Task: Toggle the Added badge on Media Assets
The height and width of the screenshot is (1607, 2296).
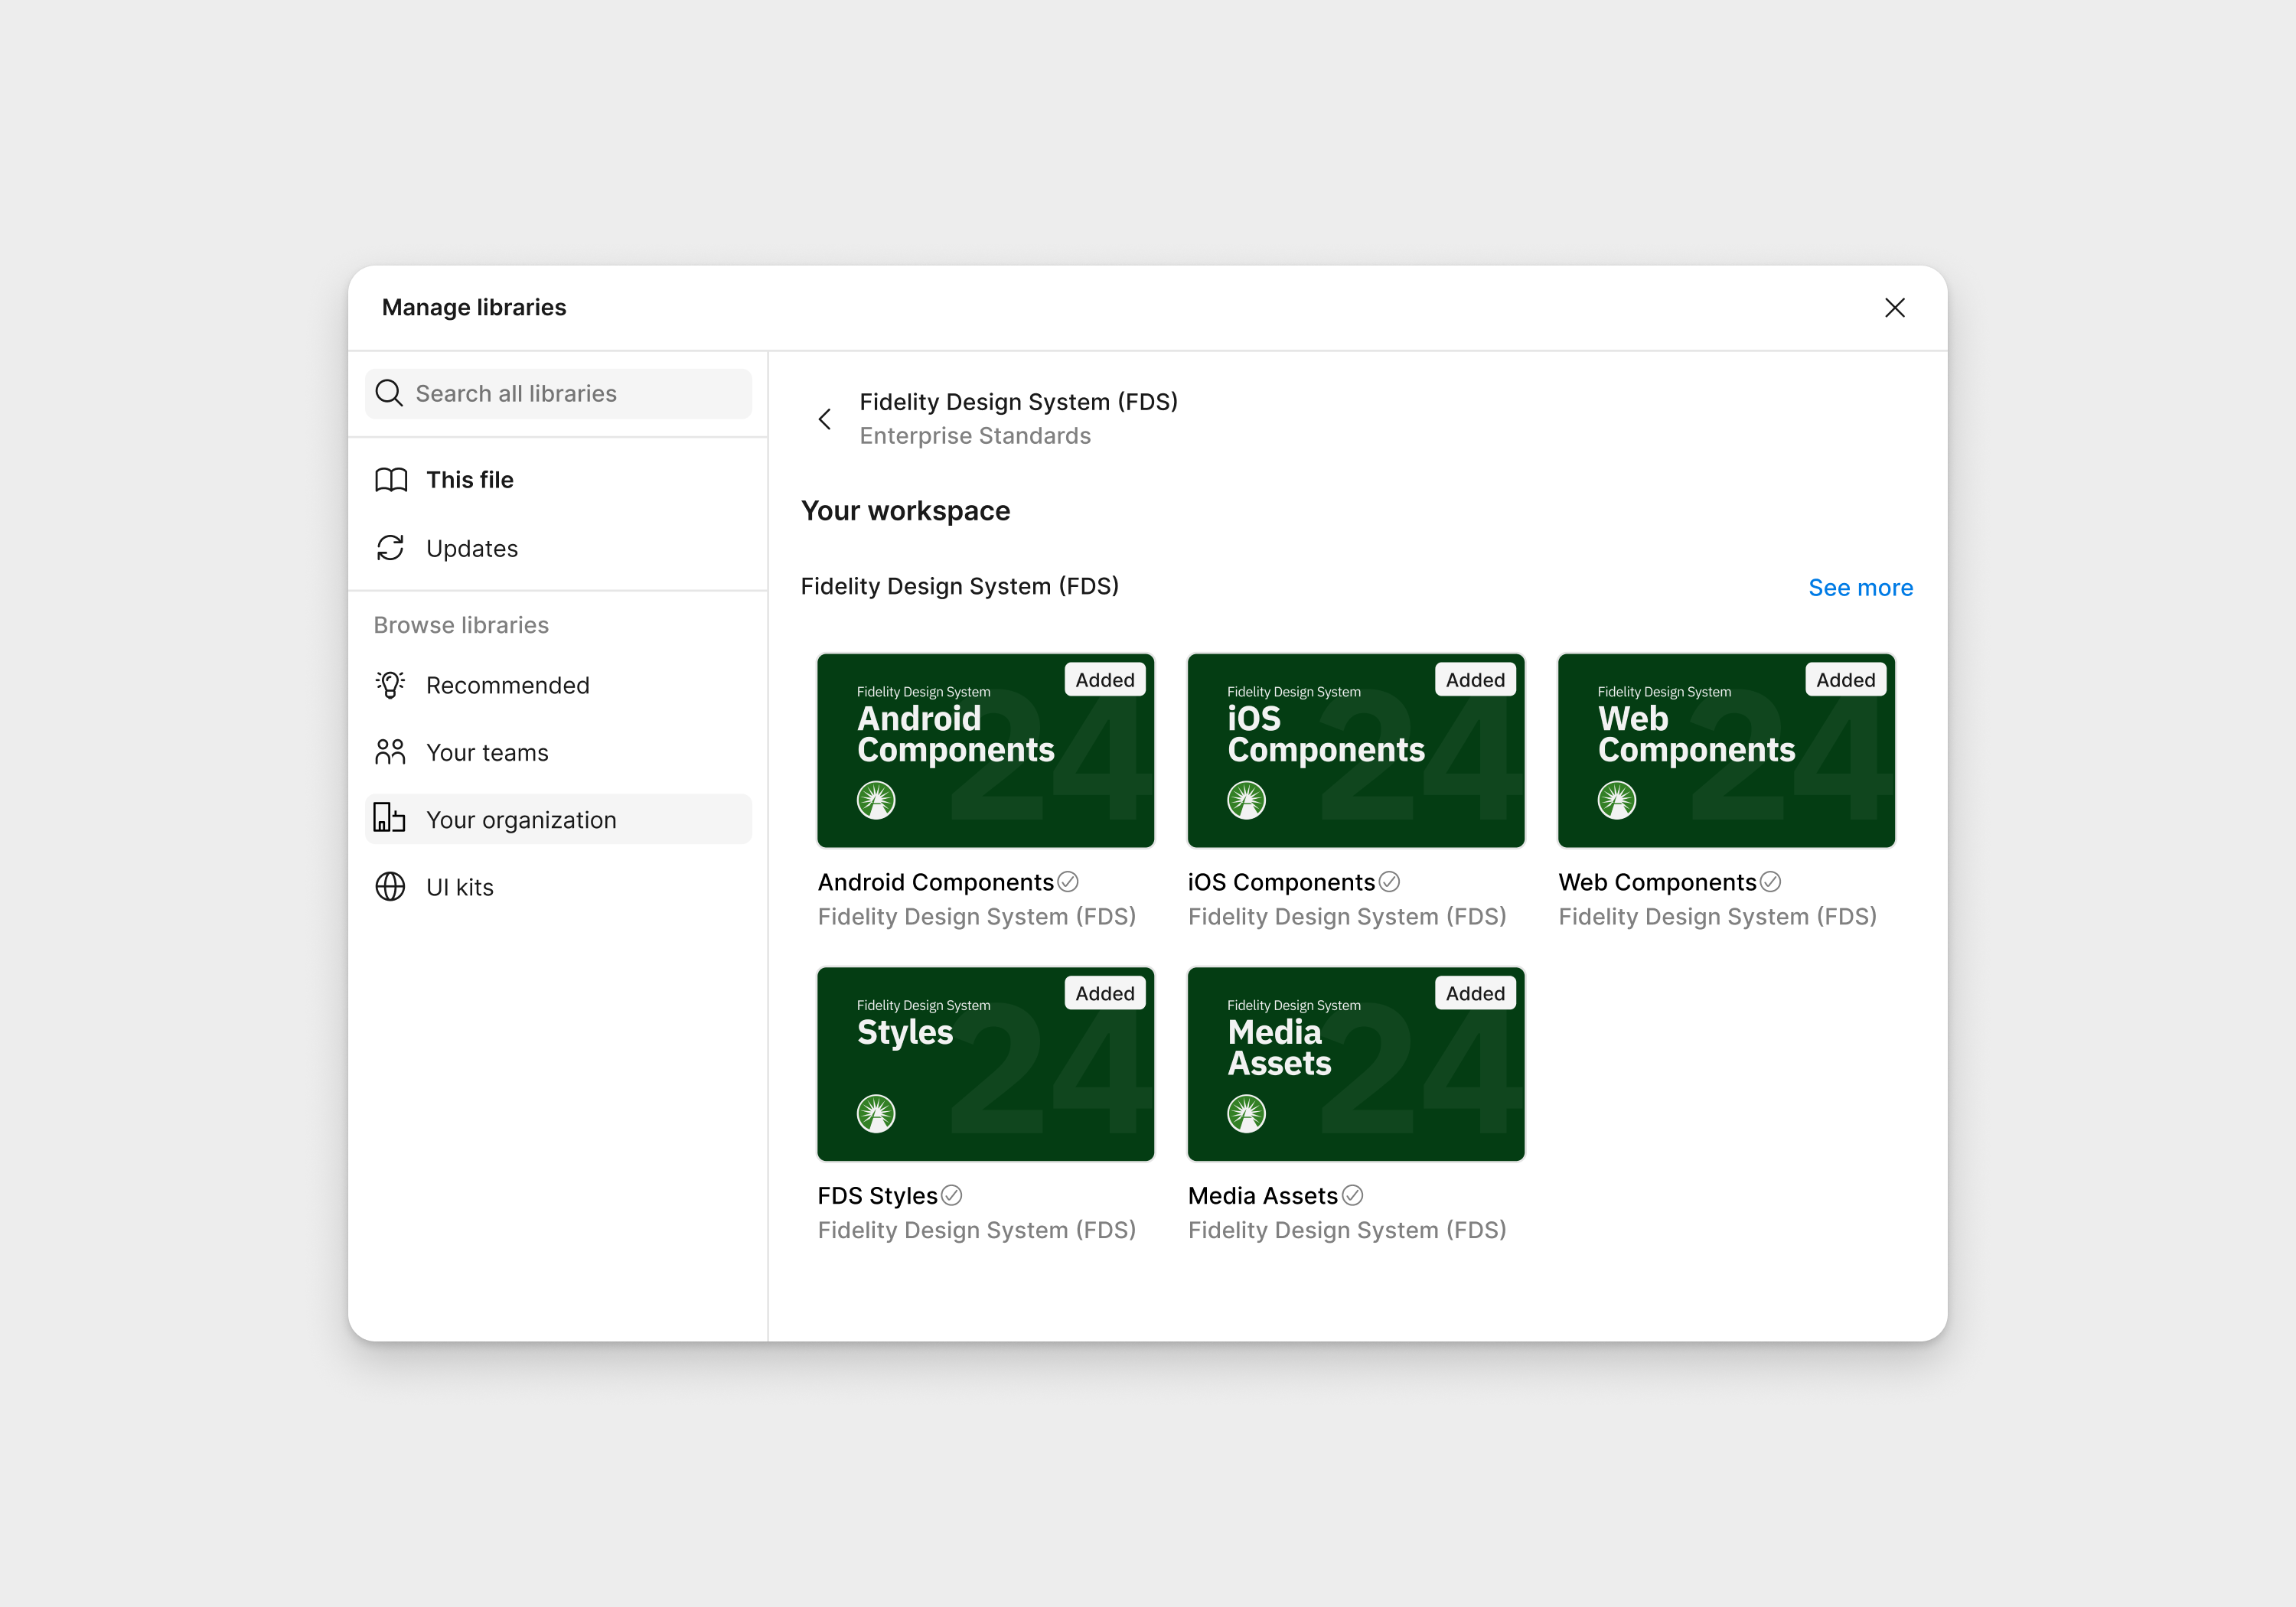Action: [1475, 993]
